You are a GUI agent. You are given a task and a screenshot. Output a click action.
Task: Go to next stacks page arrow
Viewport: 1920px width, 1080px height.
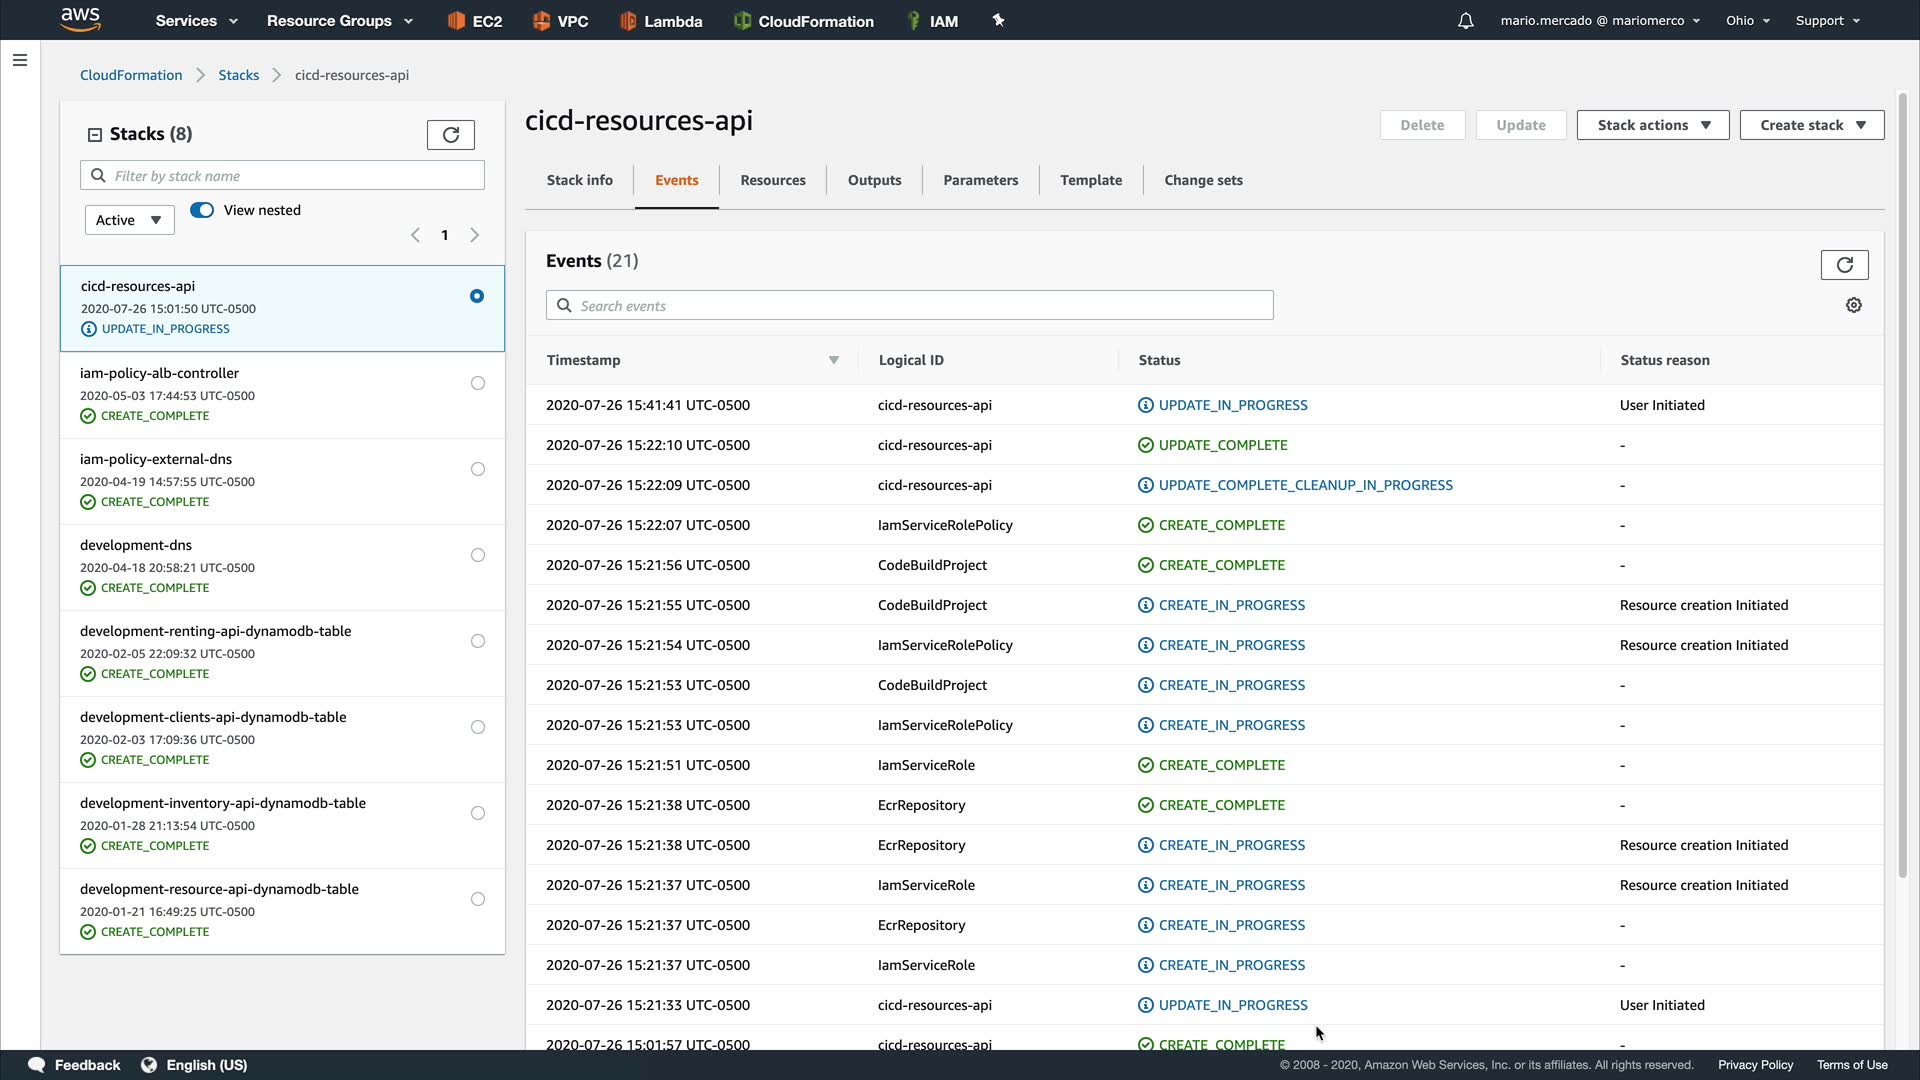tap(475, 235)
